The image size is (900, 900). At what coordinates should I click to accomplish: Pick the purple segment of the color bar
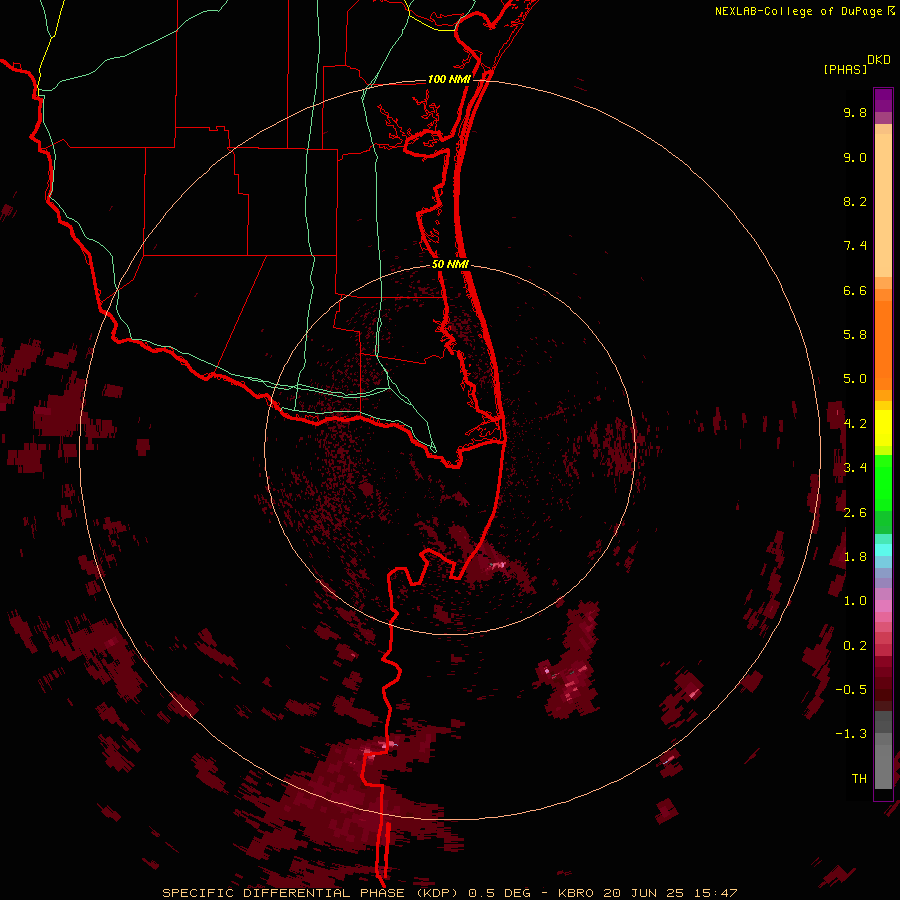(883, 101)
